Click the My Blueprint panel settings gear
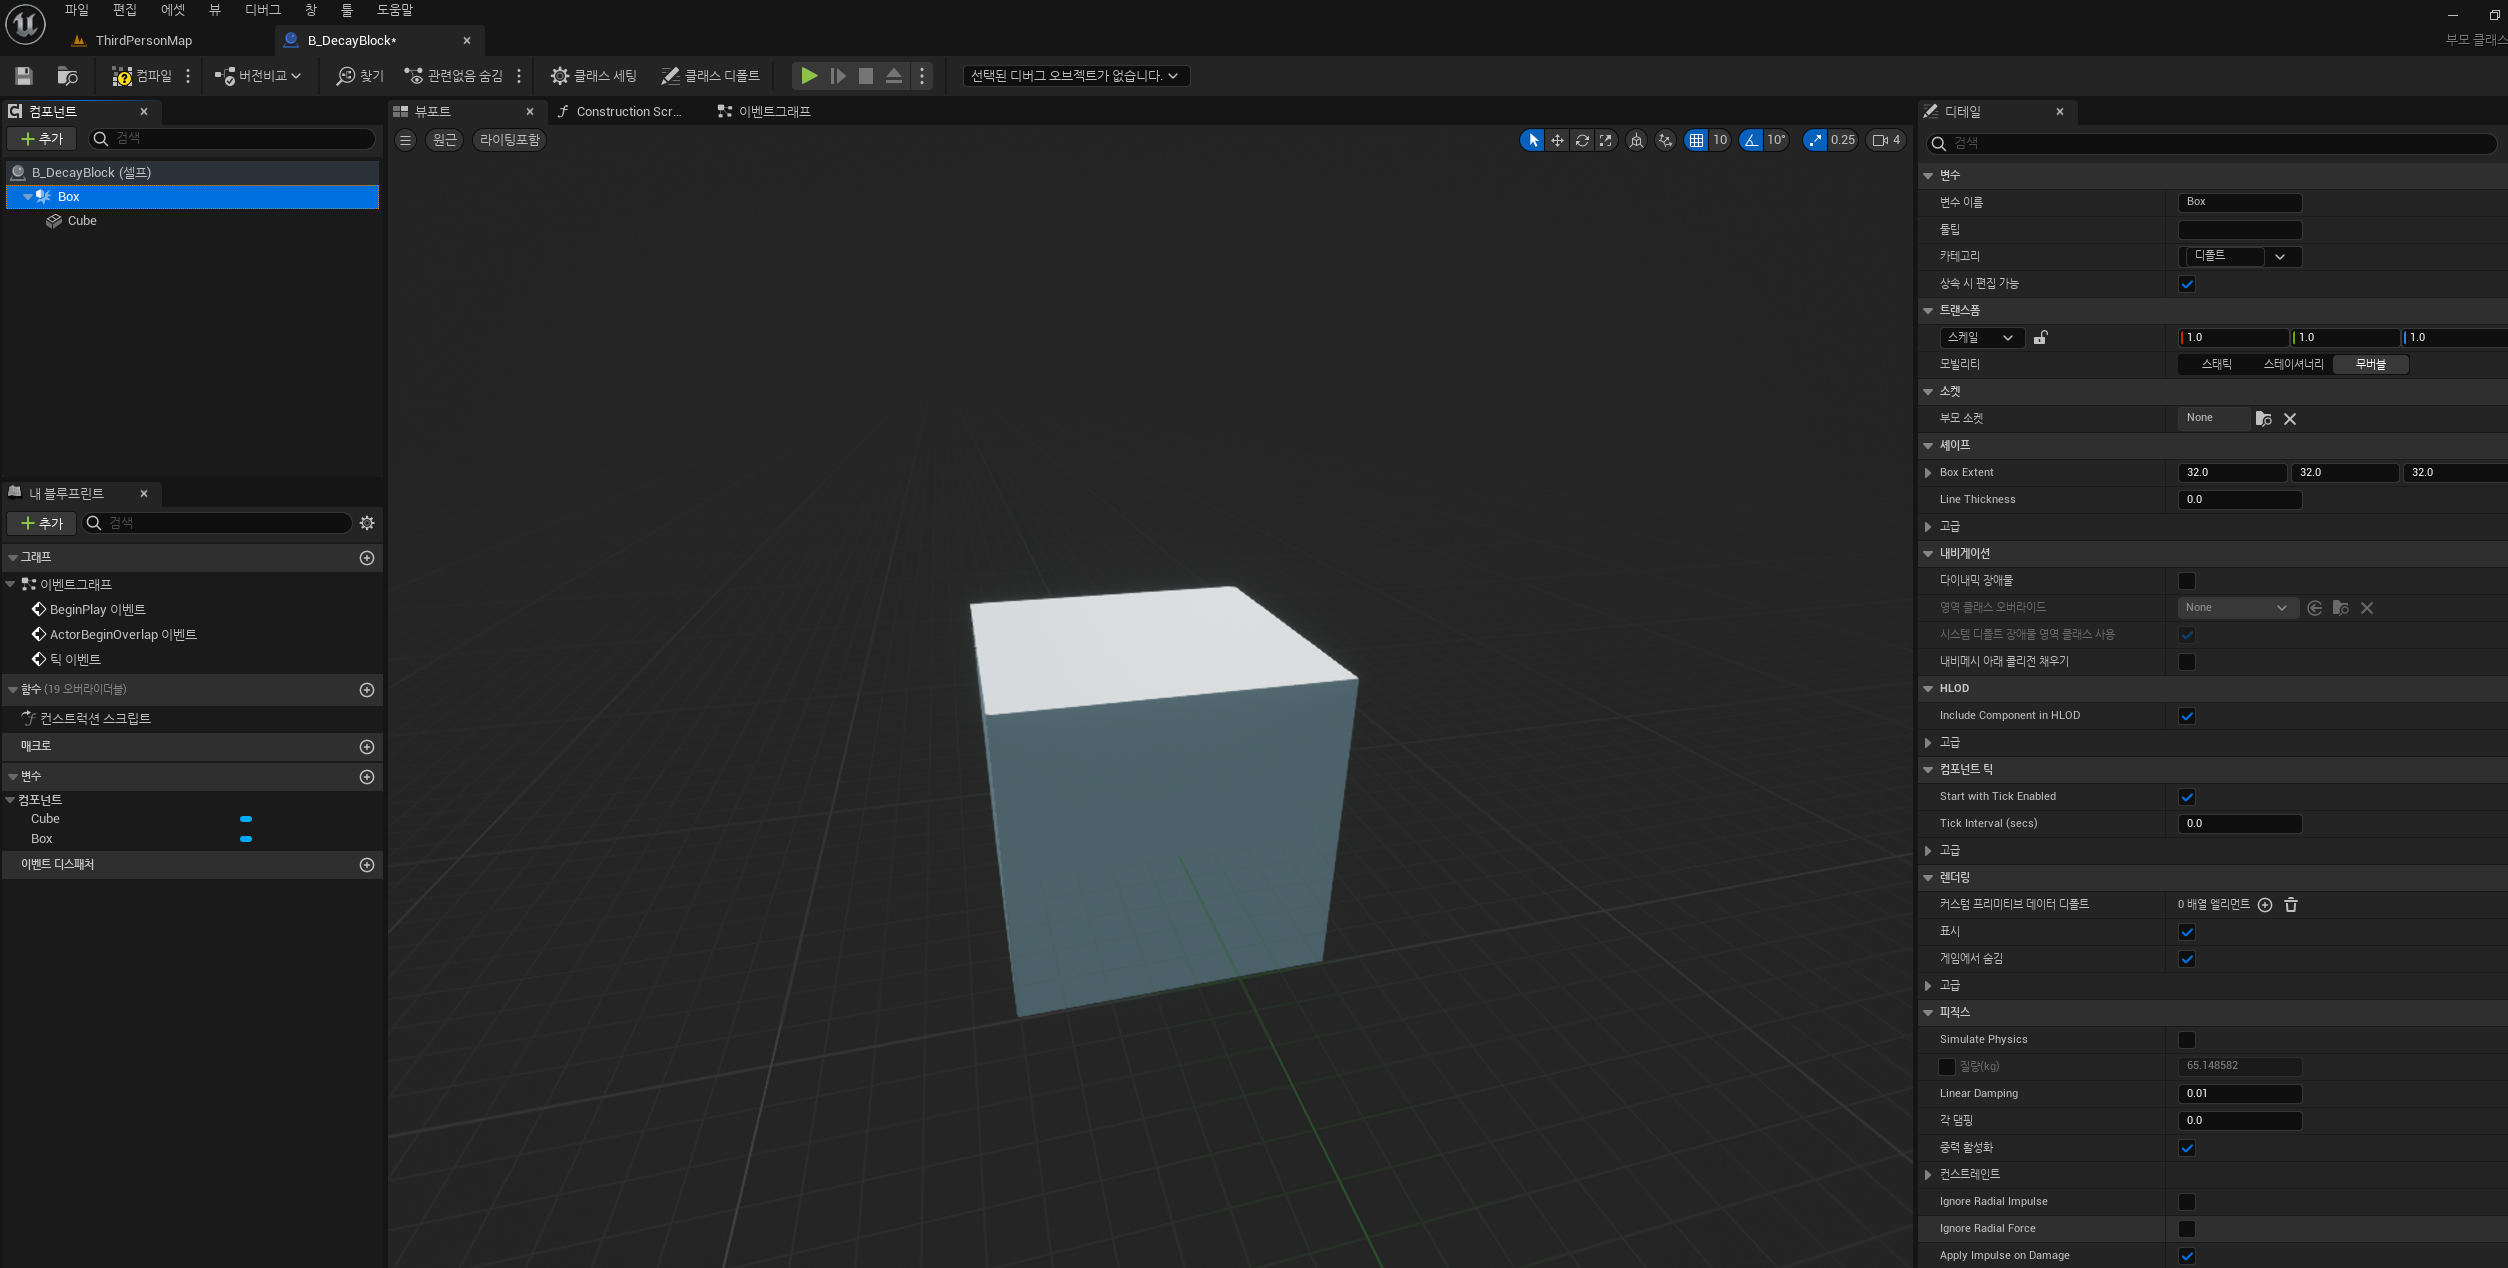Image resolution: width=2508 pixels, height=1268 pixels. click(x=367, y=523)
